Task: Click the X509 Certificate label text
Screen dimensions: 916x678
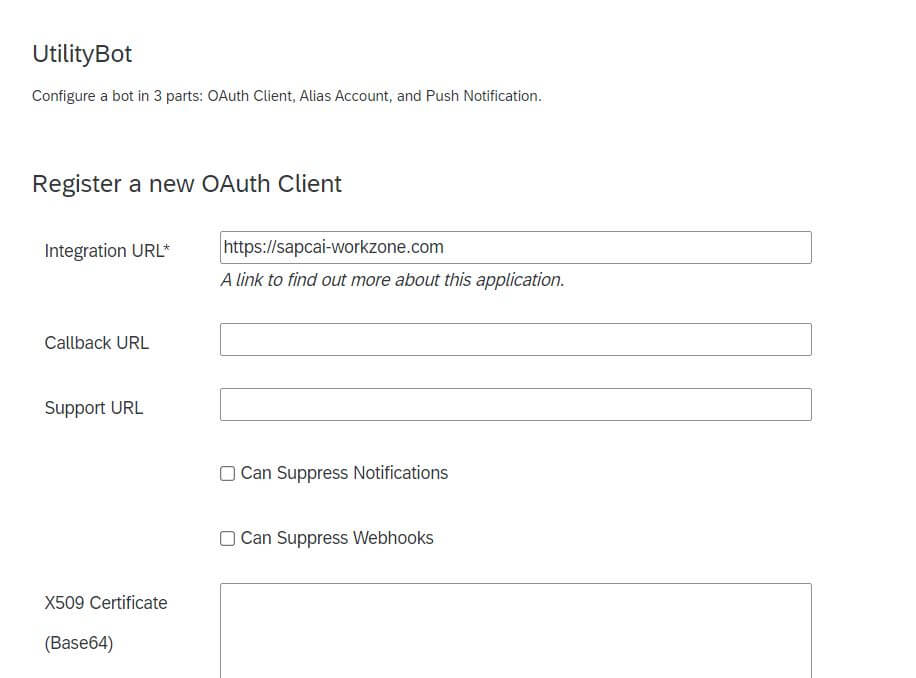Action: click(x=106, y=603)
